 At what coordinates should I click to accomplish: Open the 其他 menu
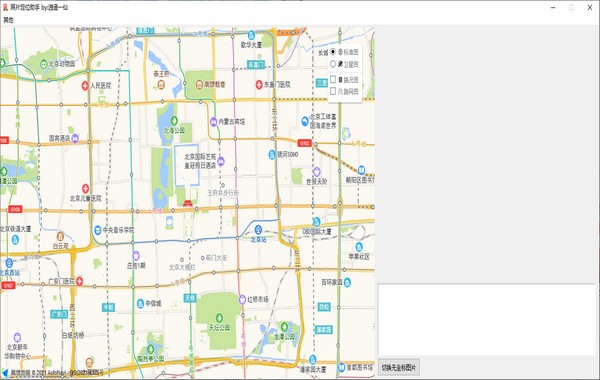pyautogui.click(x=8, y=20)
